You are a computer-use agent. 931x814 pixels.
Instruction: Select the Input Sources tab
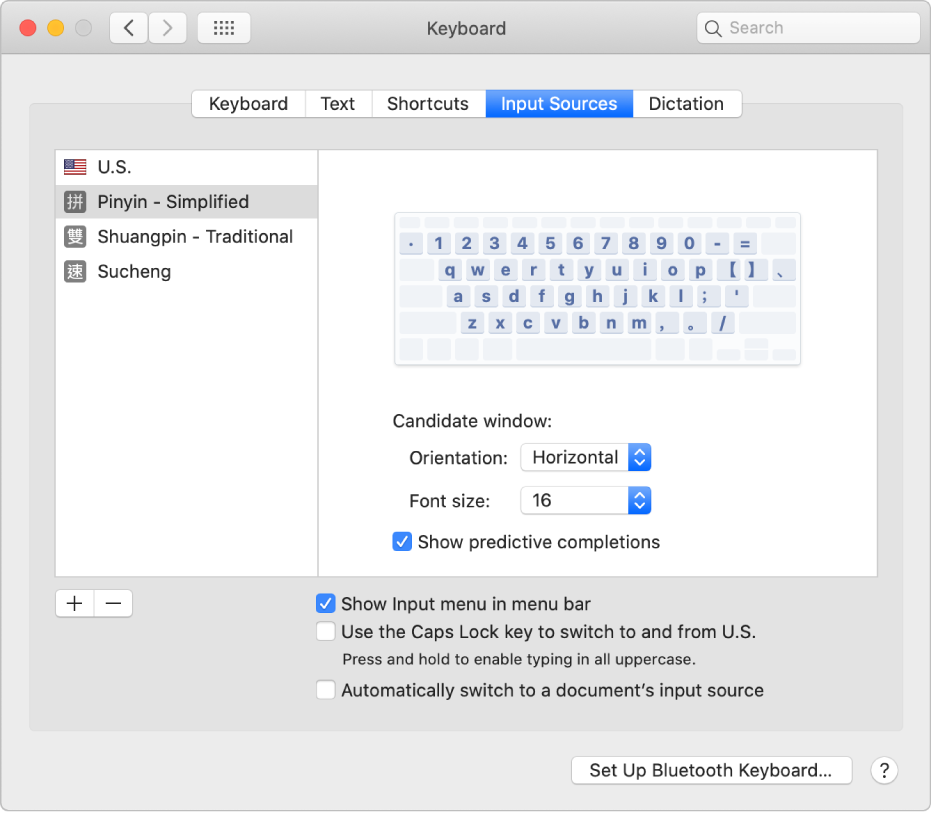(x=559, y=104)
